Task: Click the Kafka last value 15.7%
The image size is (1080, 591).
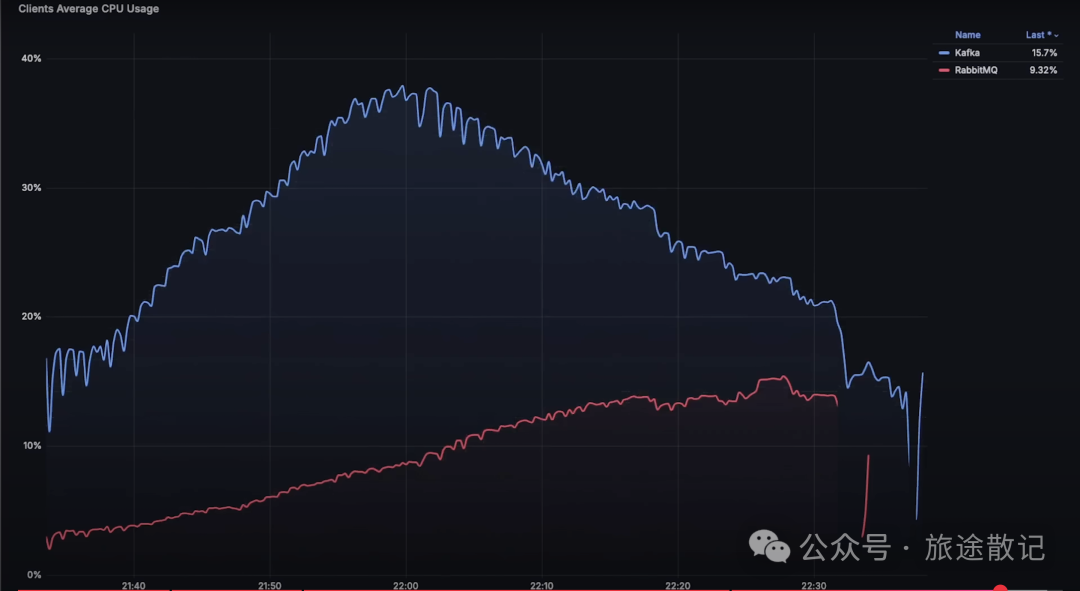Action: [x=1043, y=53]
